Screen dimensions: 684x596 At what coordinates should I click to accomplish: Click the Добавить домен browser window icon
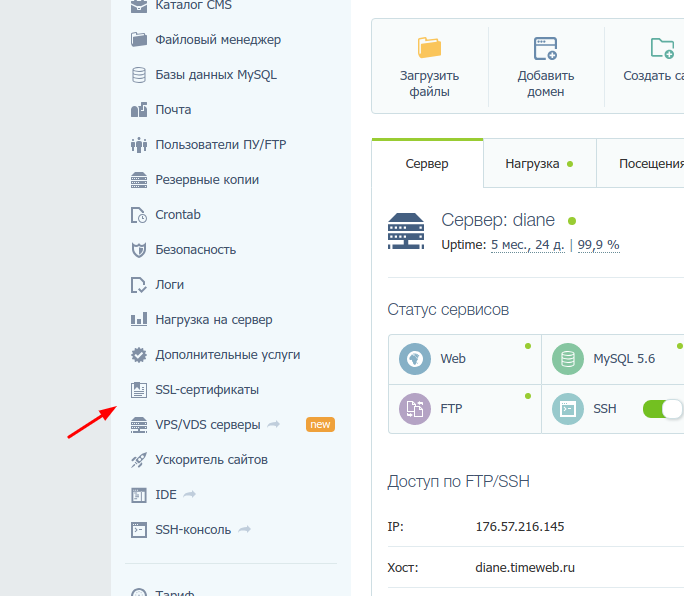pos(546,48)
